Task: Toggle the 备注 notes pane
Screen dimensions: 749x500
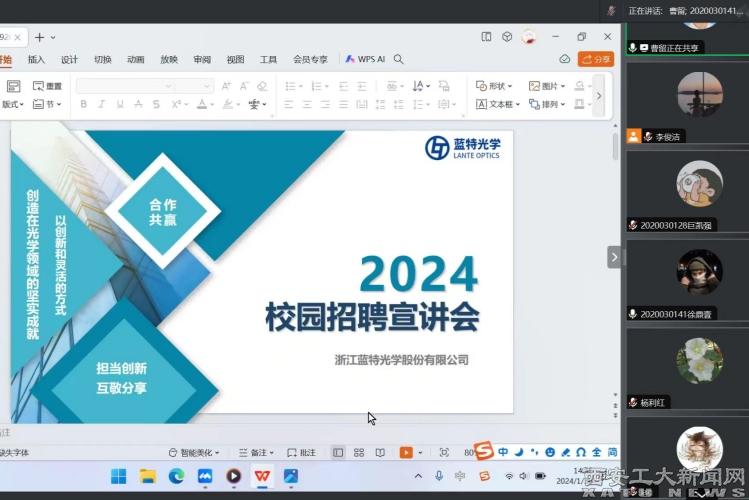Action: tap(257, 453)
